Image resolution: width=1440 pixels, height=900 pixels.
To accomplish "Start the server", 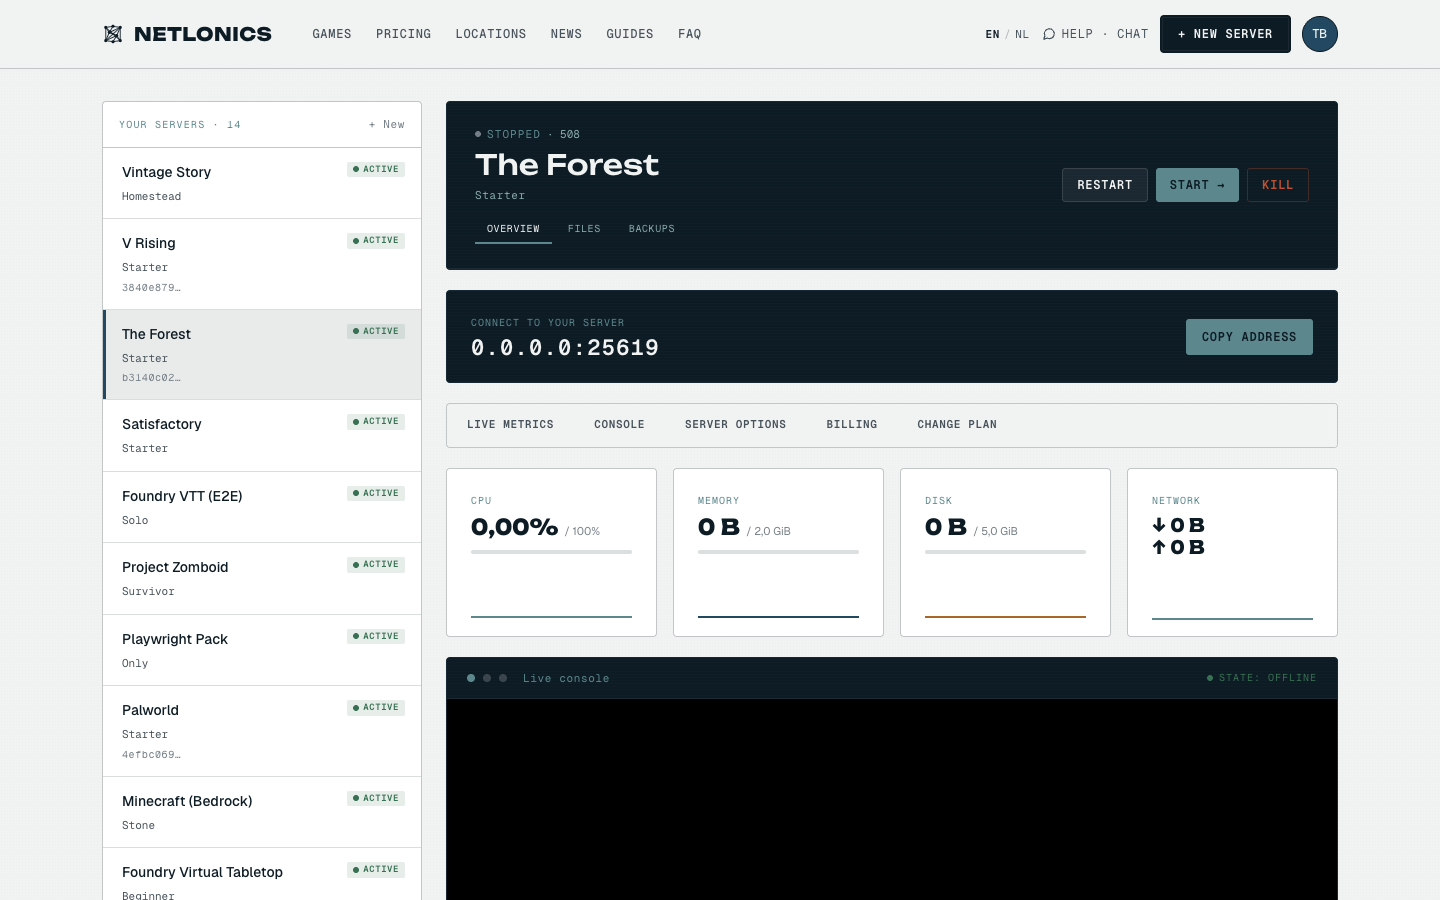I will pyautogui.click(x=1197, y=185).
